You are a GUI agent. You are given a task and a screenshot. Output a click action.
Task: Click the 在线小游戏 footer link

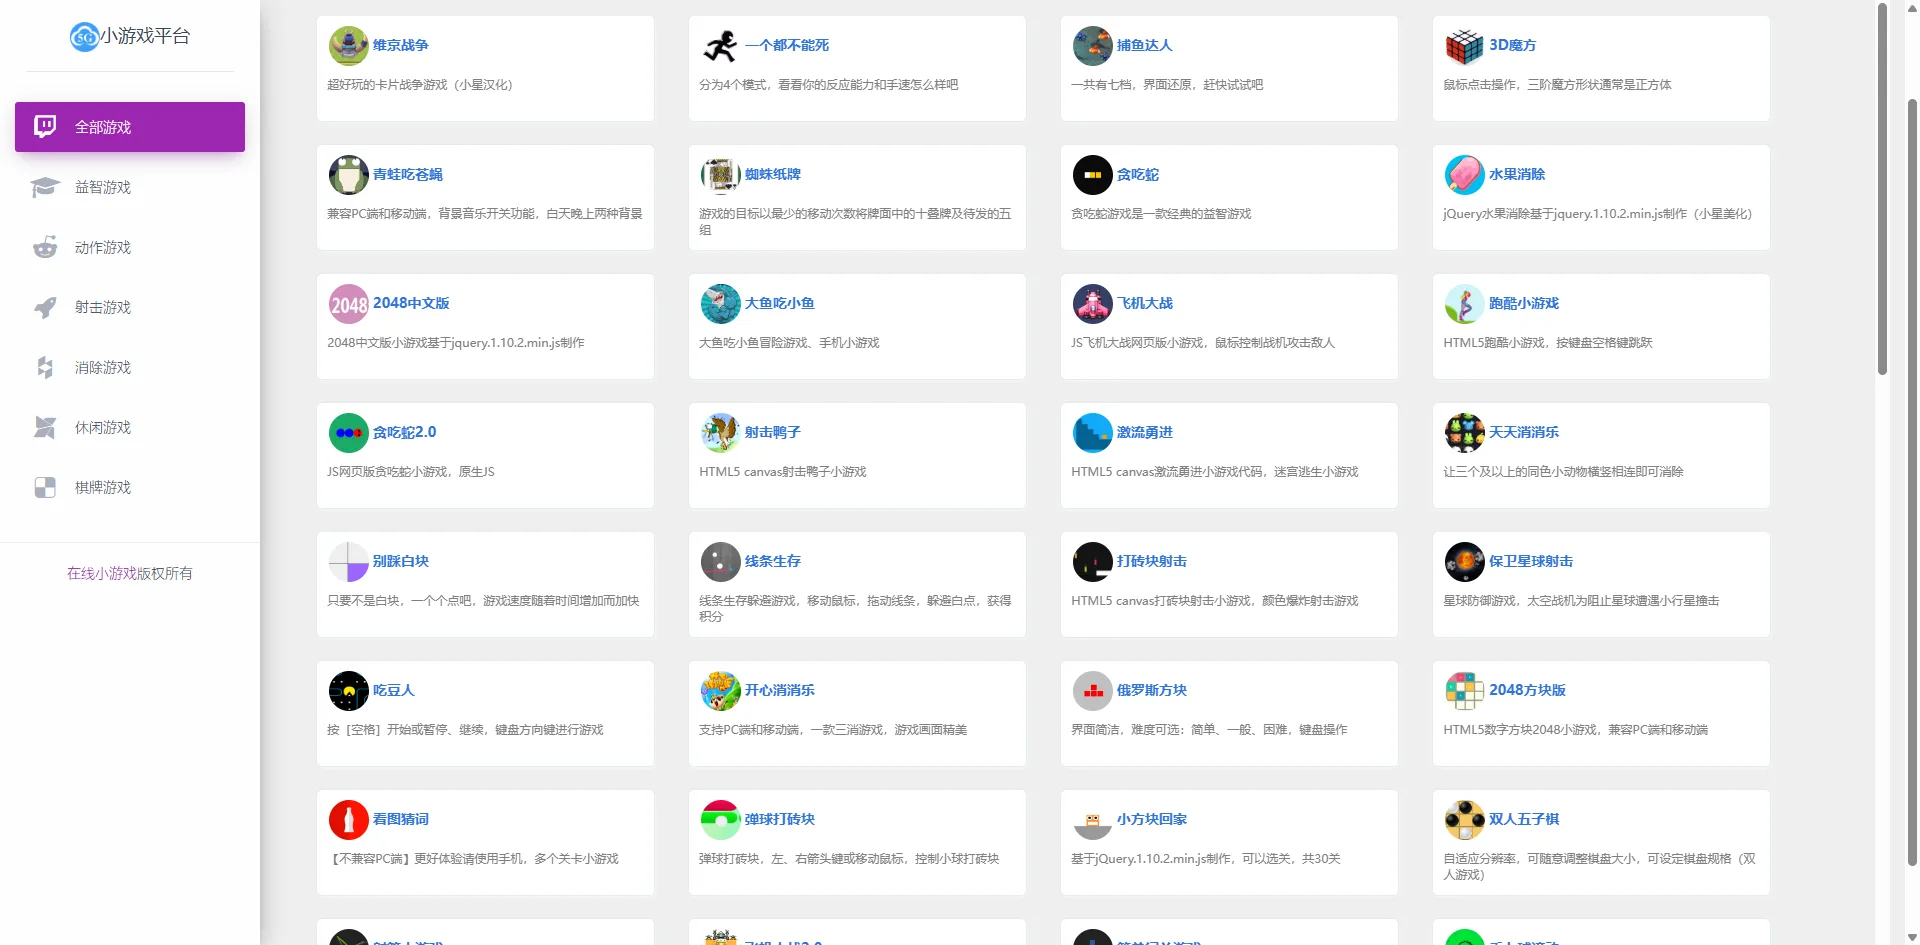[x=101, y=574]
